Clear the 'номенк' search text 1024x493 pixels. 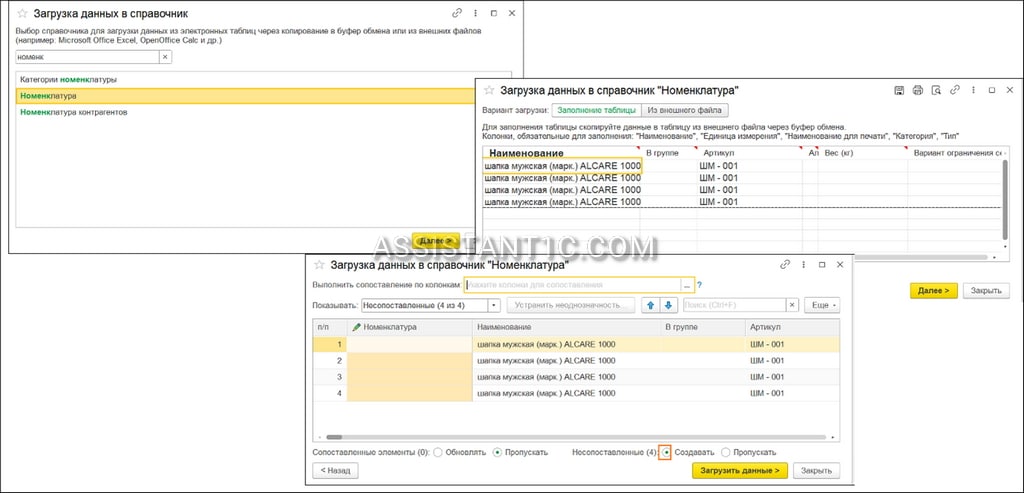[165, 57]
